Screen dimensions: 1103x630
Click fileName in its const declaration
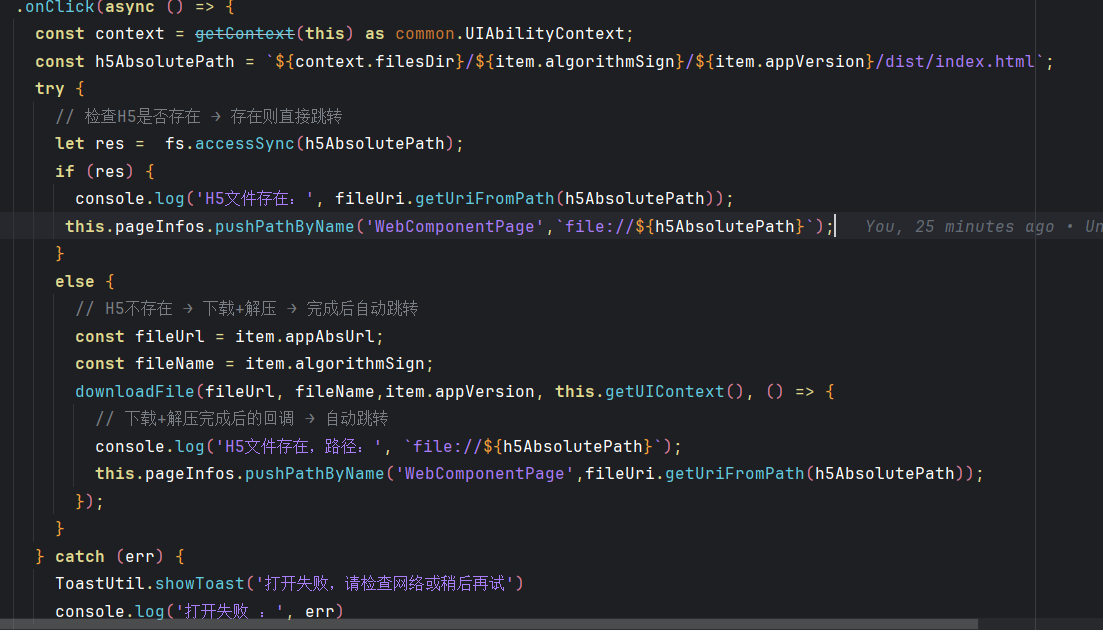(175, 364)
